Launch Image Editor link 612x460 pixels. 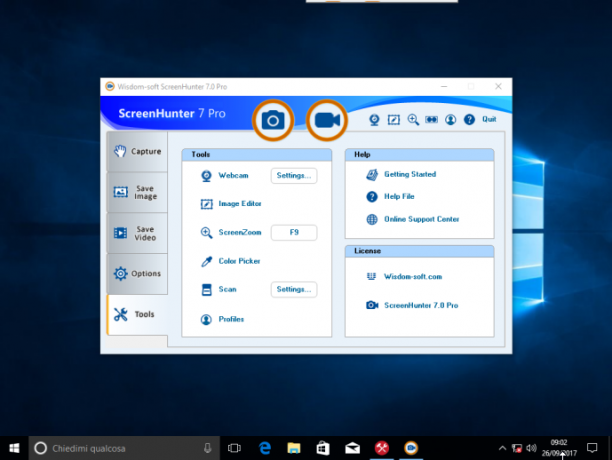pyautogui.click(x=240, y=204)
